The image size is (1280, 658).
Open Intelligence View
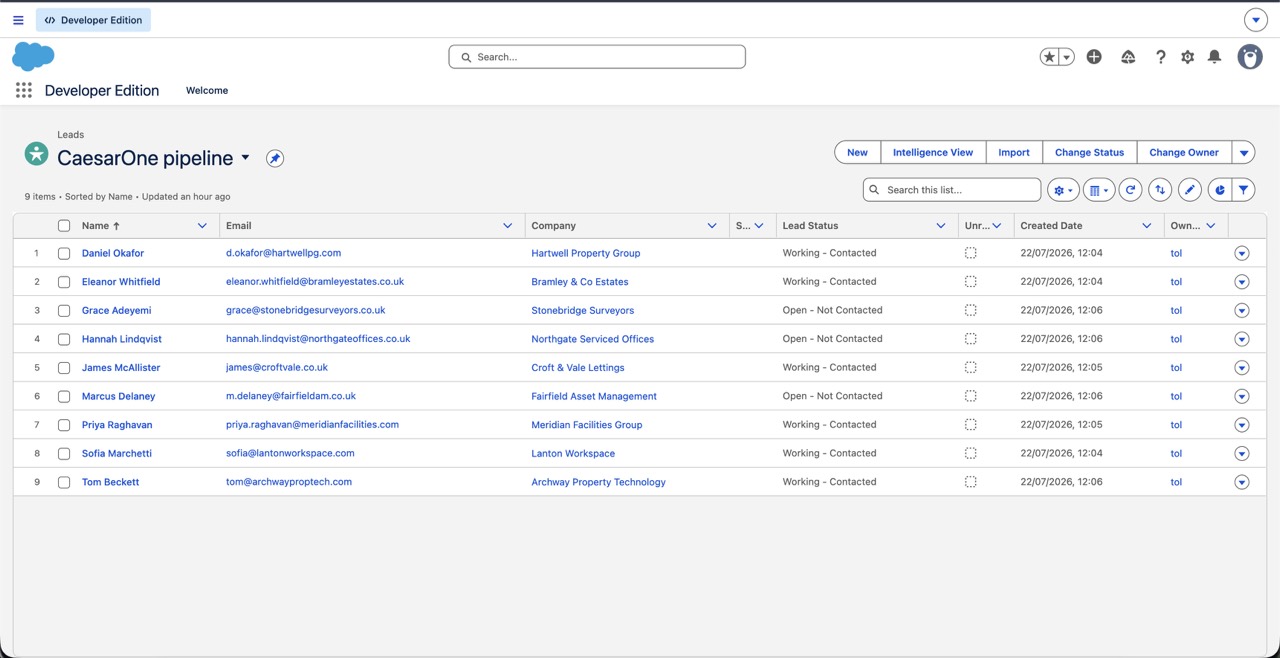pos(933,153)
